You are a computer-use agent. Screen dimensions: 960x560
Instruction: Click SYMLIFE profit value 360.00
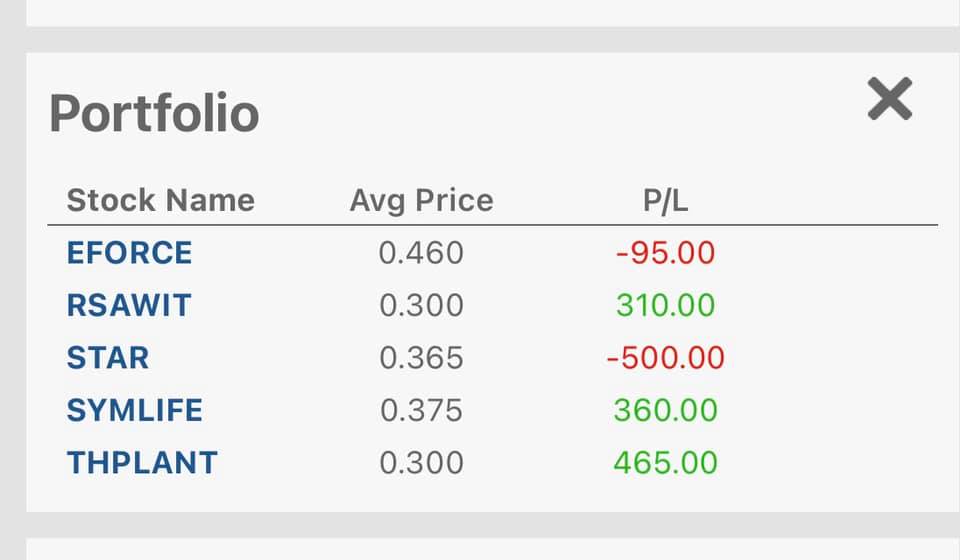[x=666, y=410]
